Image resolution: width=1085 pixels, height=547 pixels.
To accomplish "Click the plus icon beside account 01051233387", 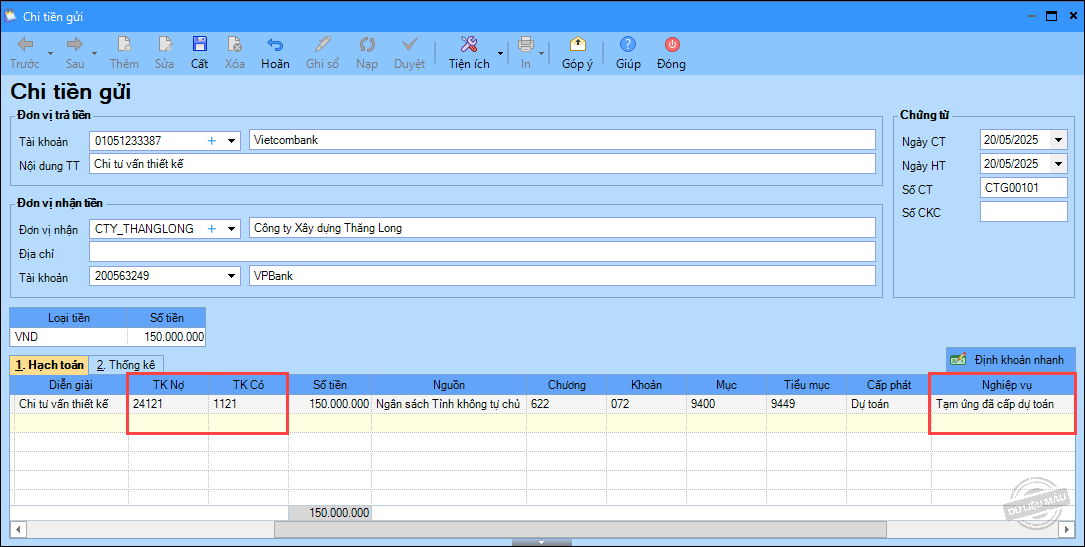I will tap(211, 140).
